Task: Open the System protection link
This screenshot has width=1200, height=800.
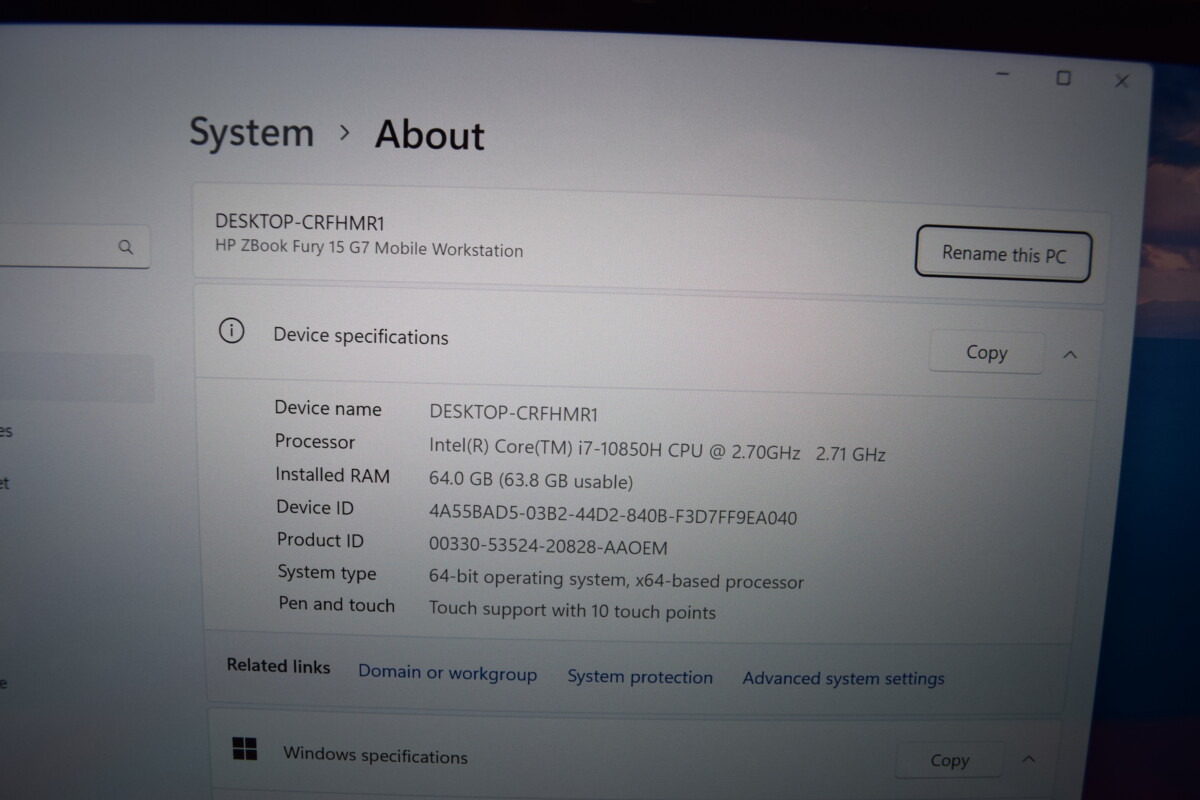Action: click(x=640, y=677)
